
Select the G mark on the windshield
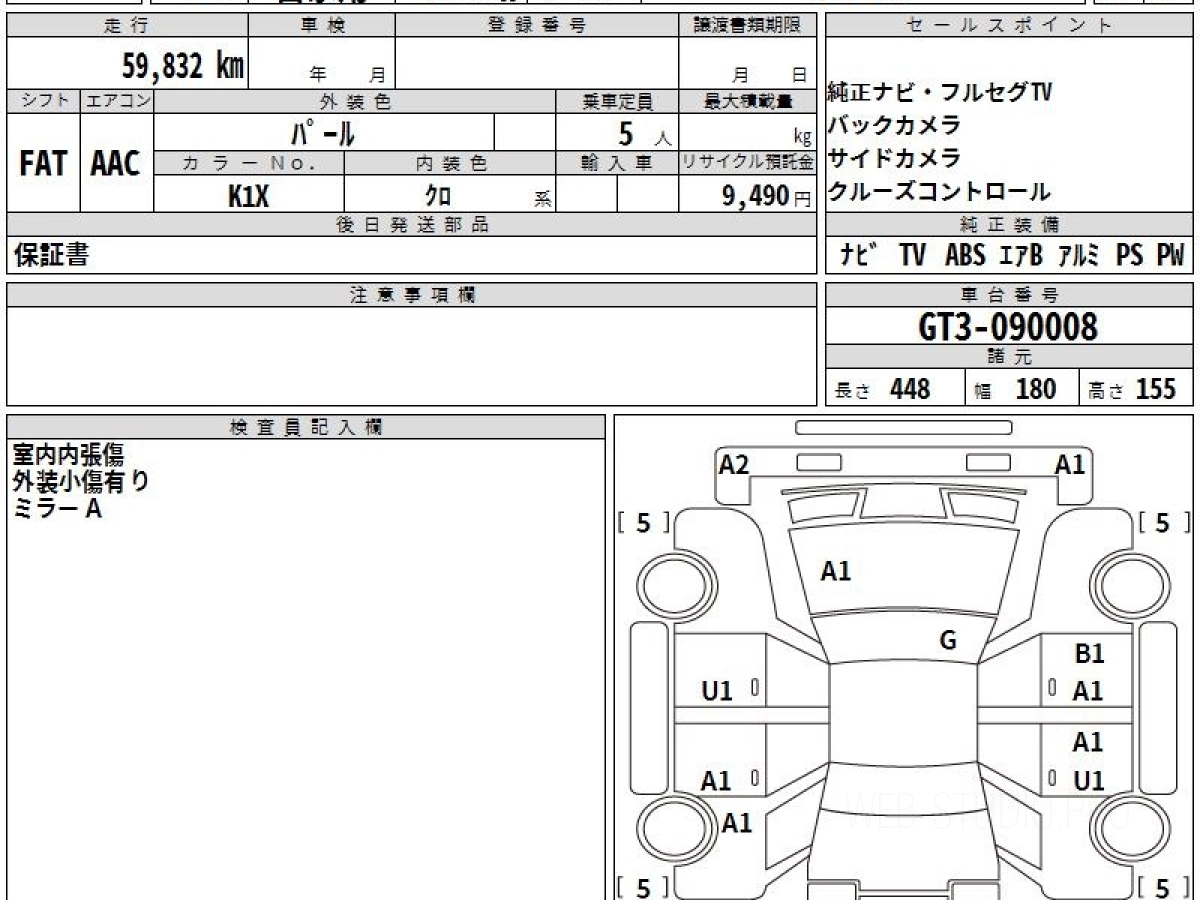tap(948, 641)
